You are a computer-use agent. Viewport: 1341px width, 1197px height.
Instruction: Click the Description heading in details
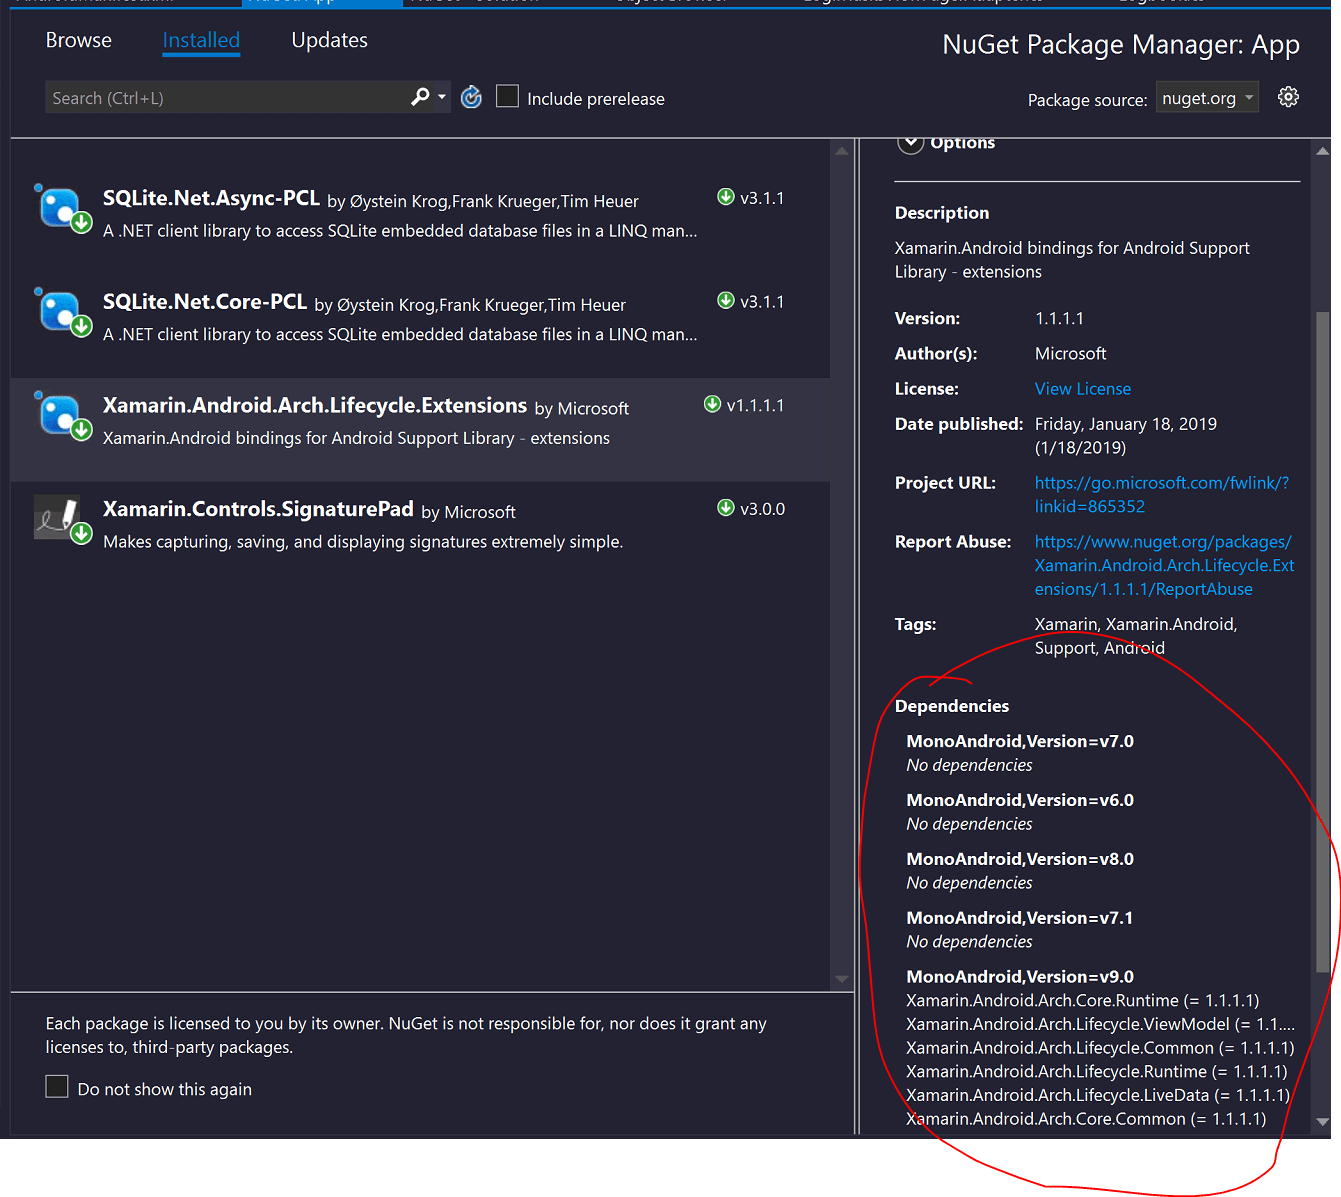[x=942, y=213]
